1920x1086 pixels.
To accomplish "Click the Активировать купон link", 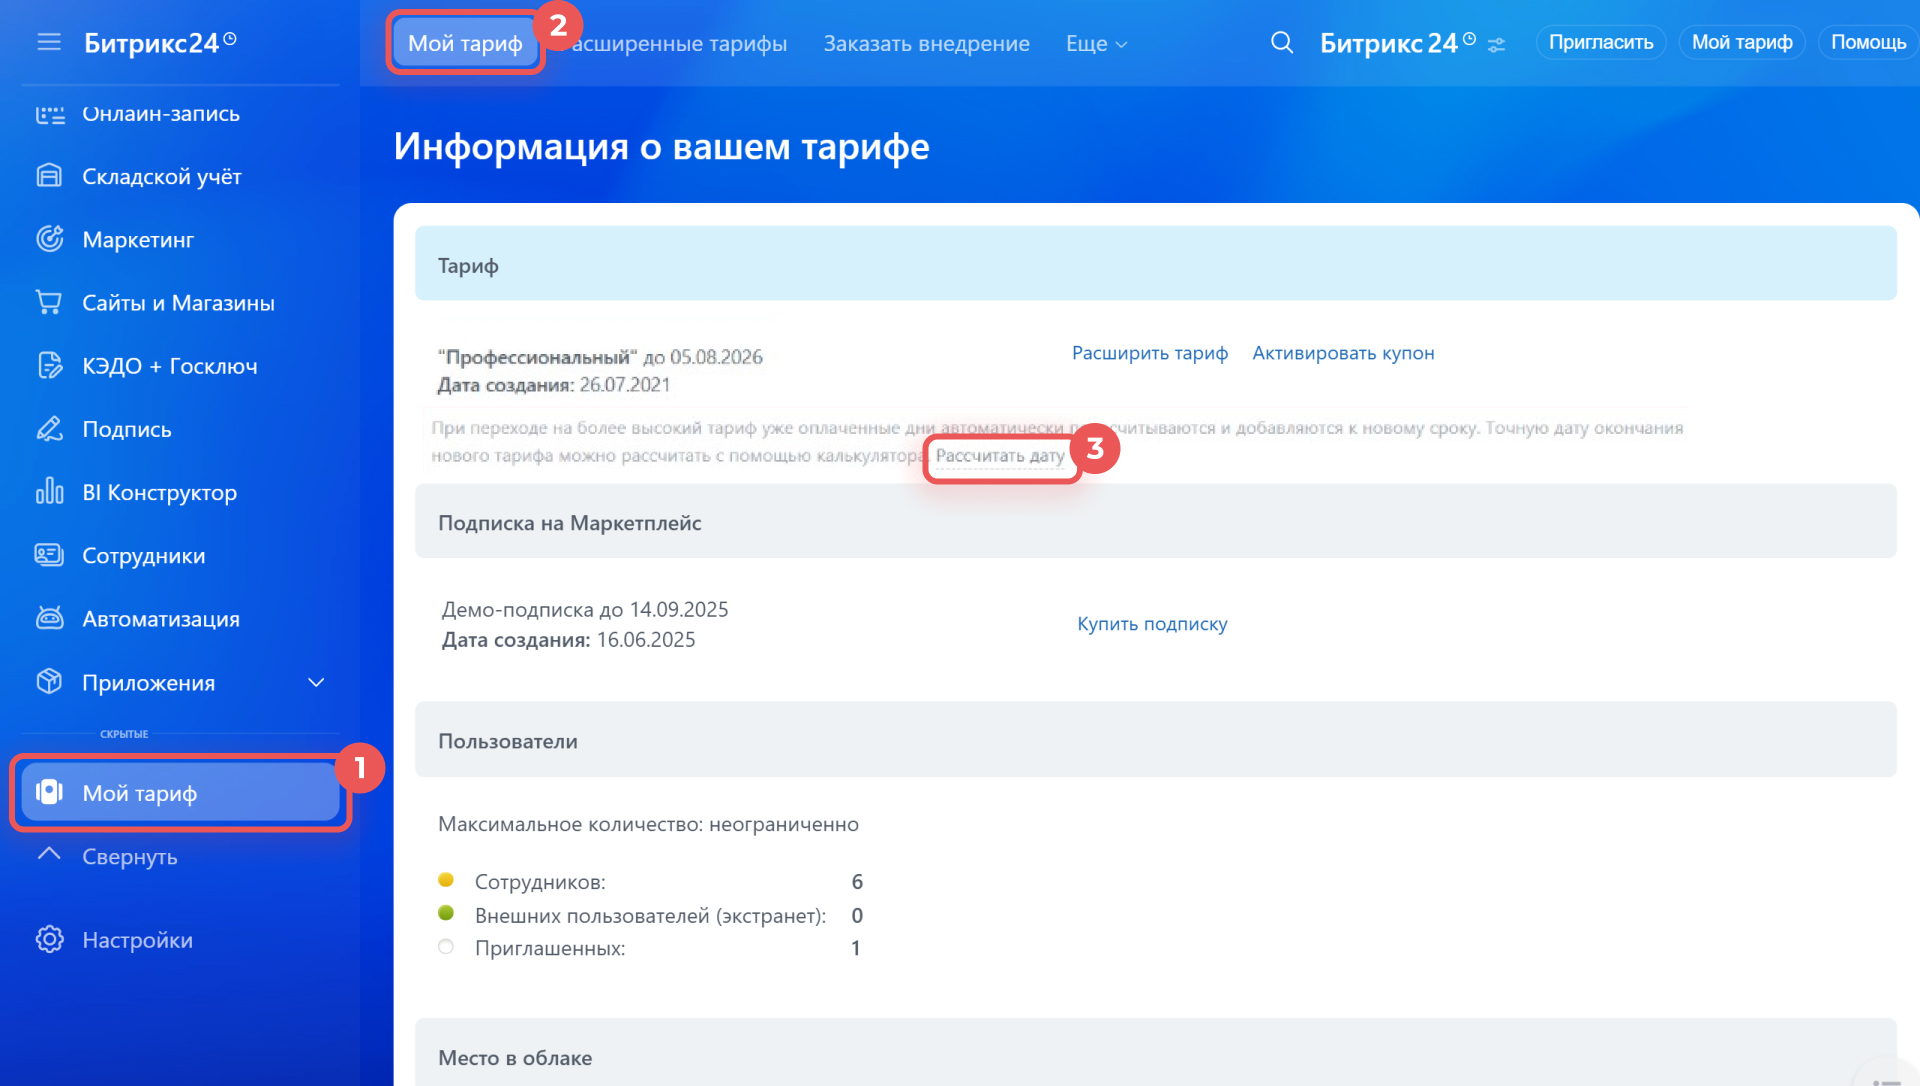I will coord(1343,353).
